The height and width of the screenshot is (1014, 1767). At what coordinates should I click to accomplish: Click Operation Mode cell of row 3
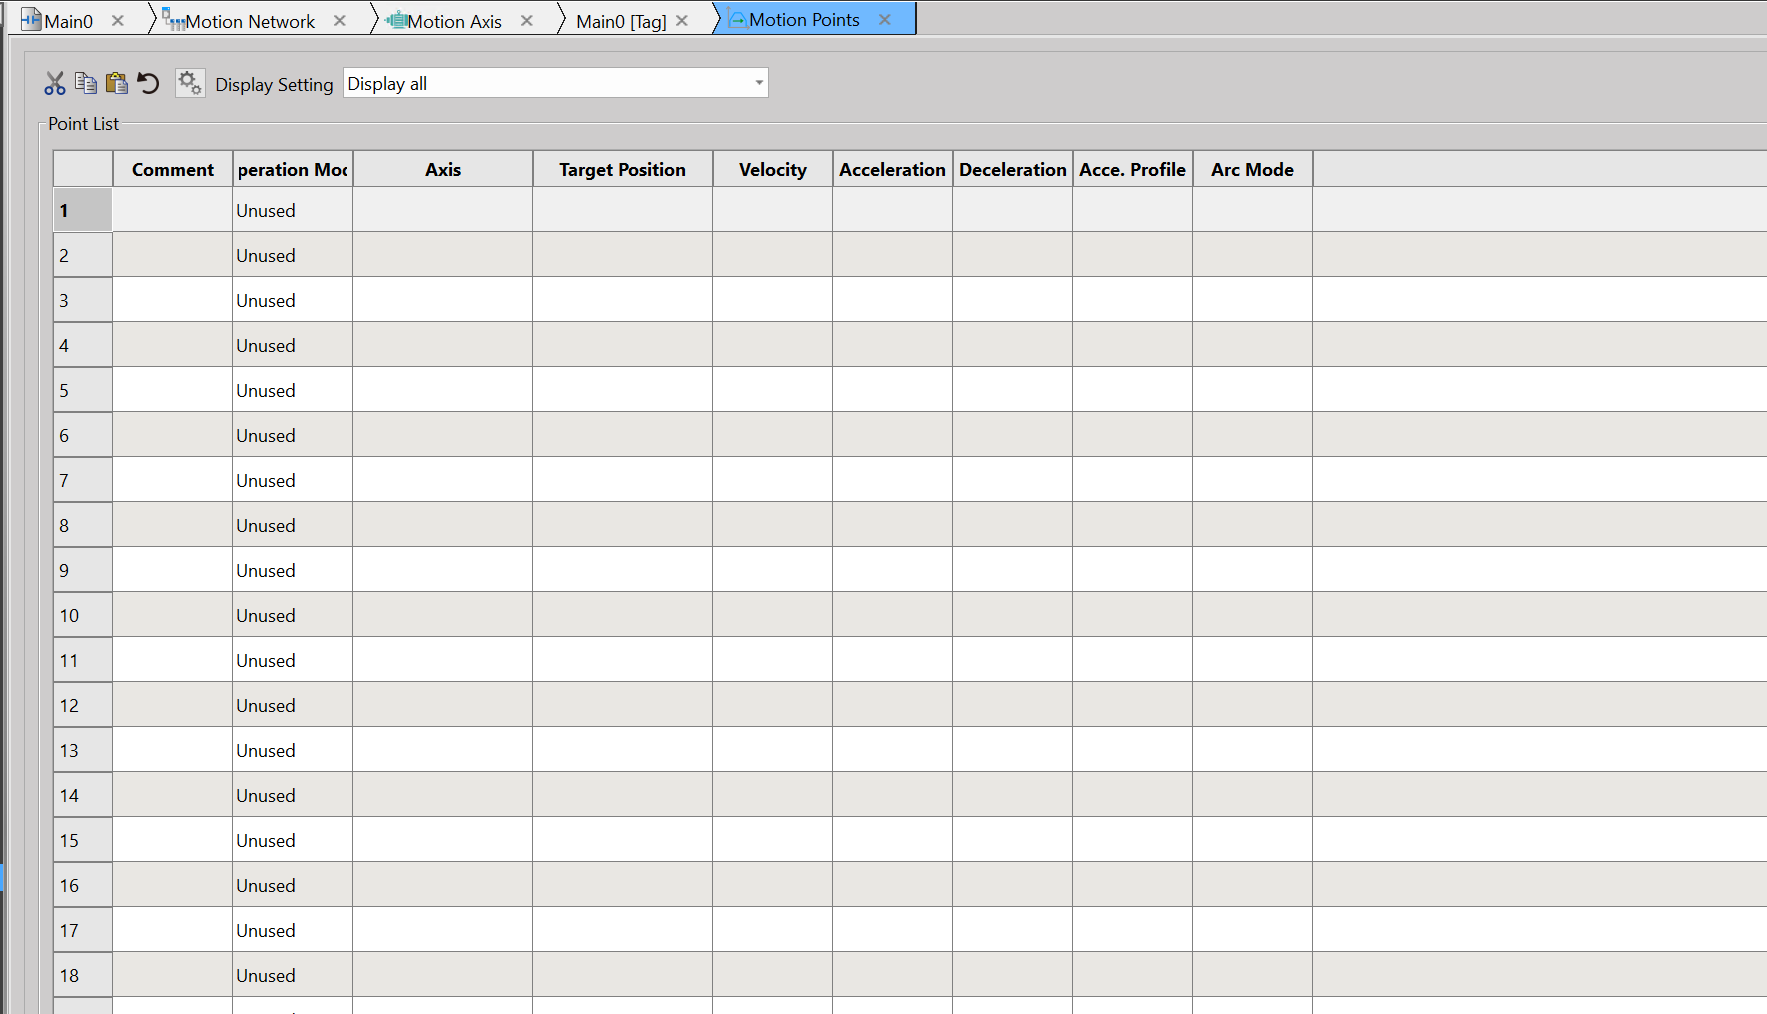click(x=292, y=300)
